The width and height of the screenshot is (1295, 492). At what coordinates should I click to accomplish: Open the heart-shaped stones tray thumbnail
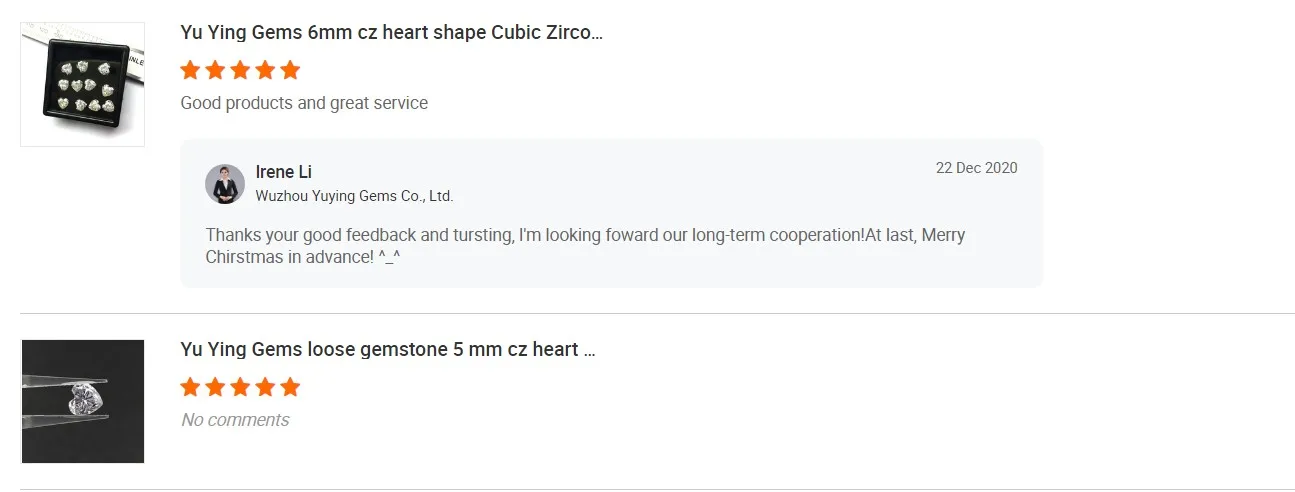click(x=83, y=85)
